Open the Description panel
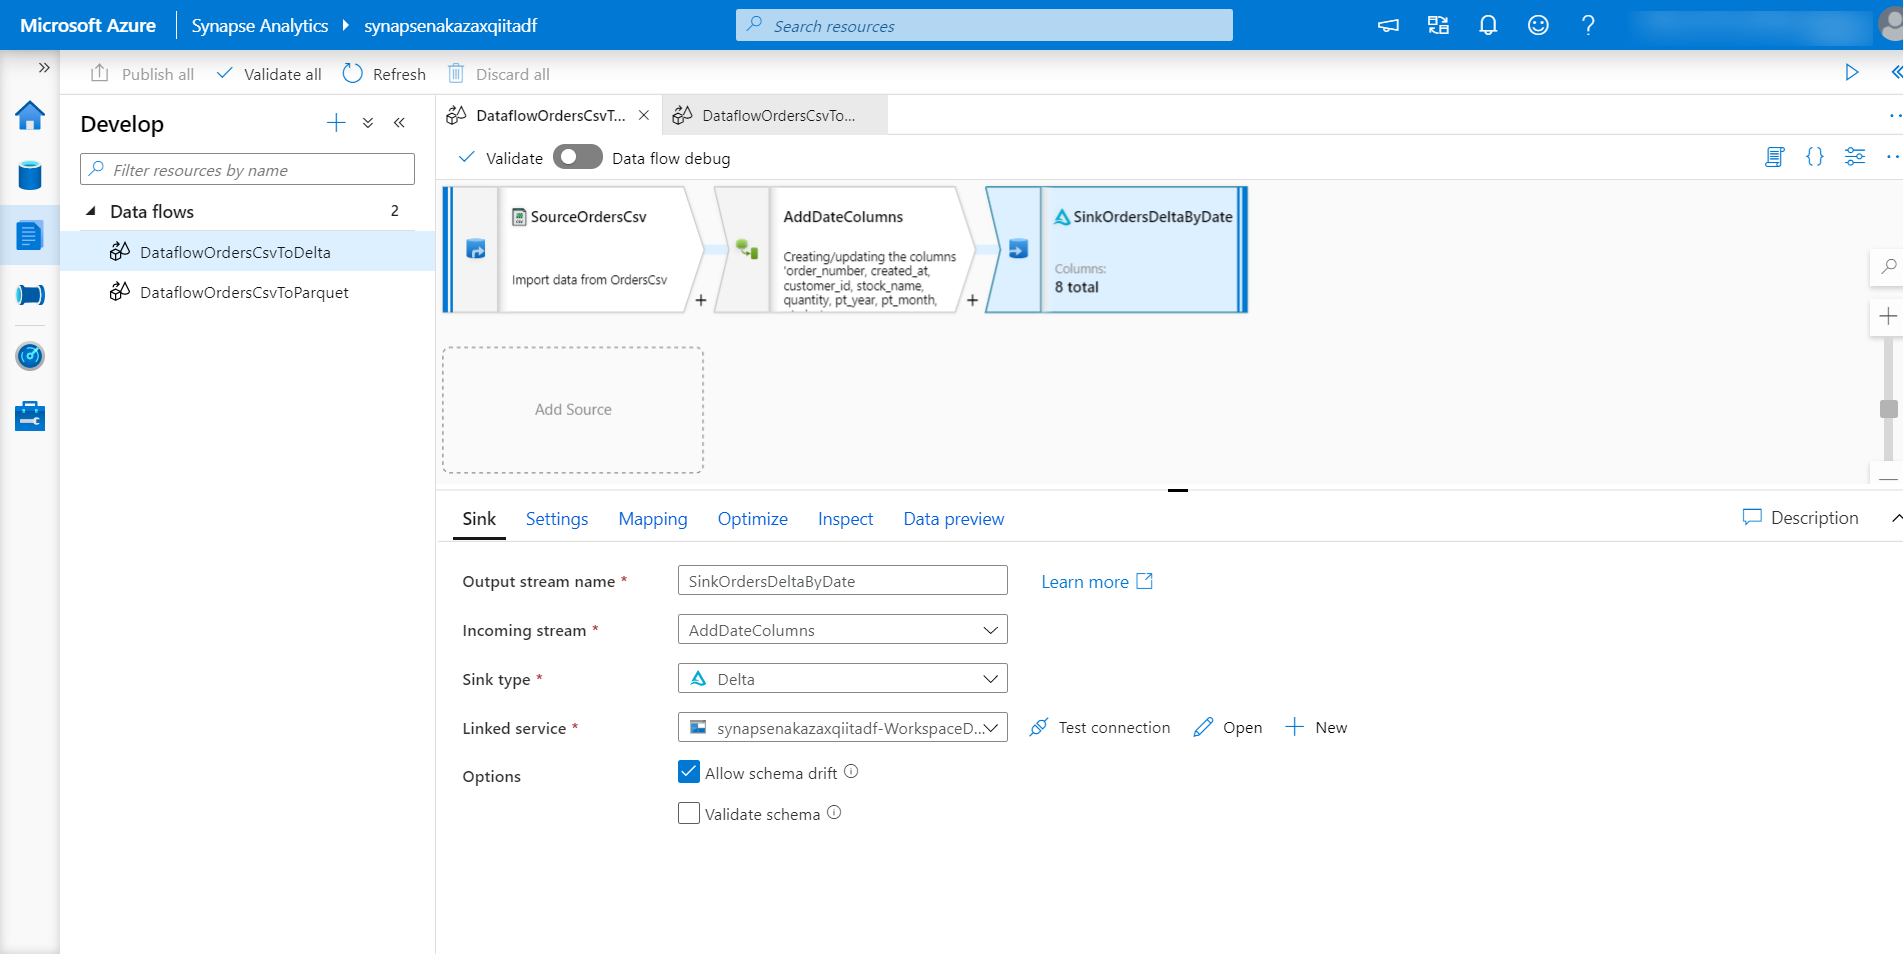The image size is (1903, 954). tap(1800, 518)
